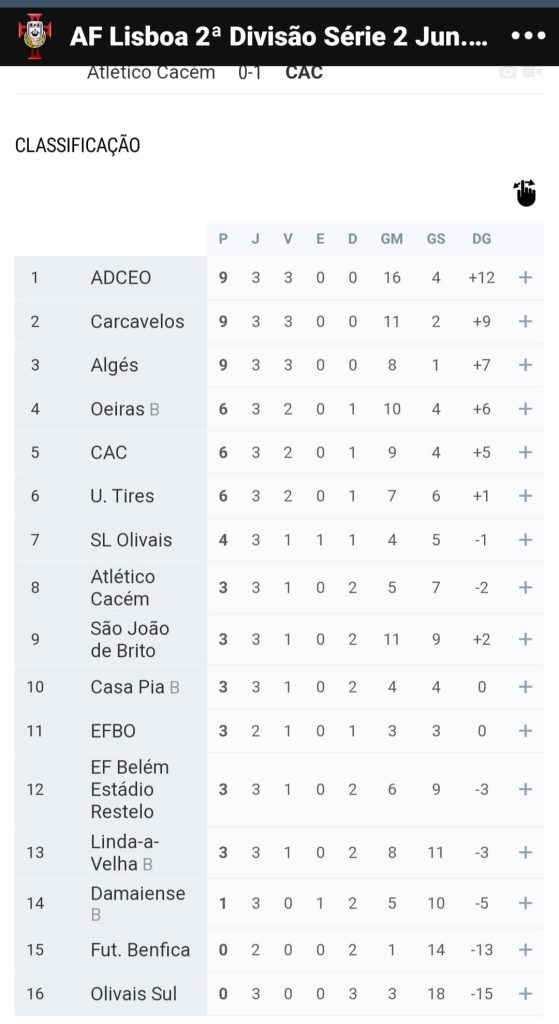This screenshot has width=559, height=1024.
Task: Open the Oeiras B team entry
Action: 125,409
